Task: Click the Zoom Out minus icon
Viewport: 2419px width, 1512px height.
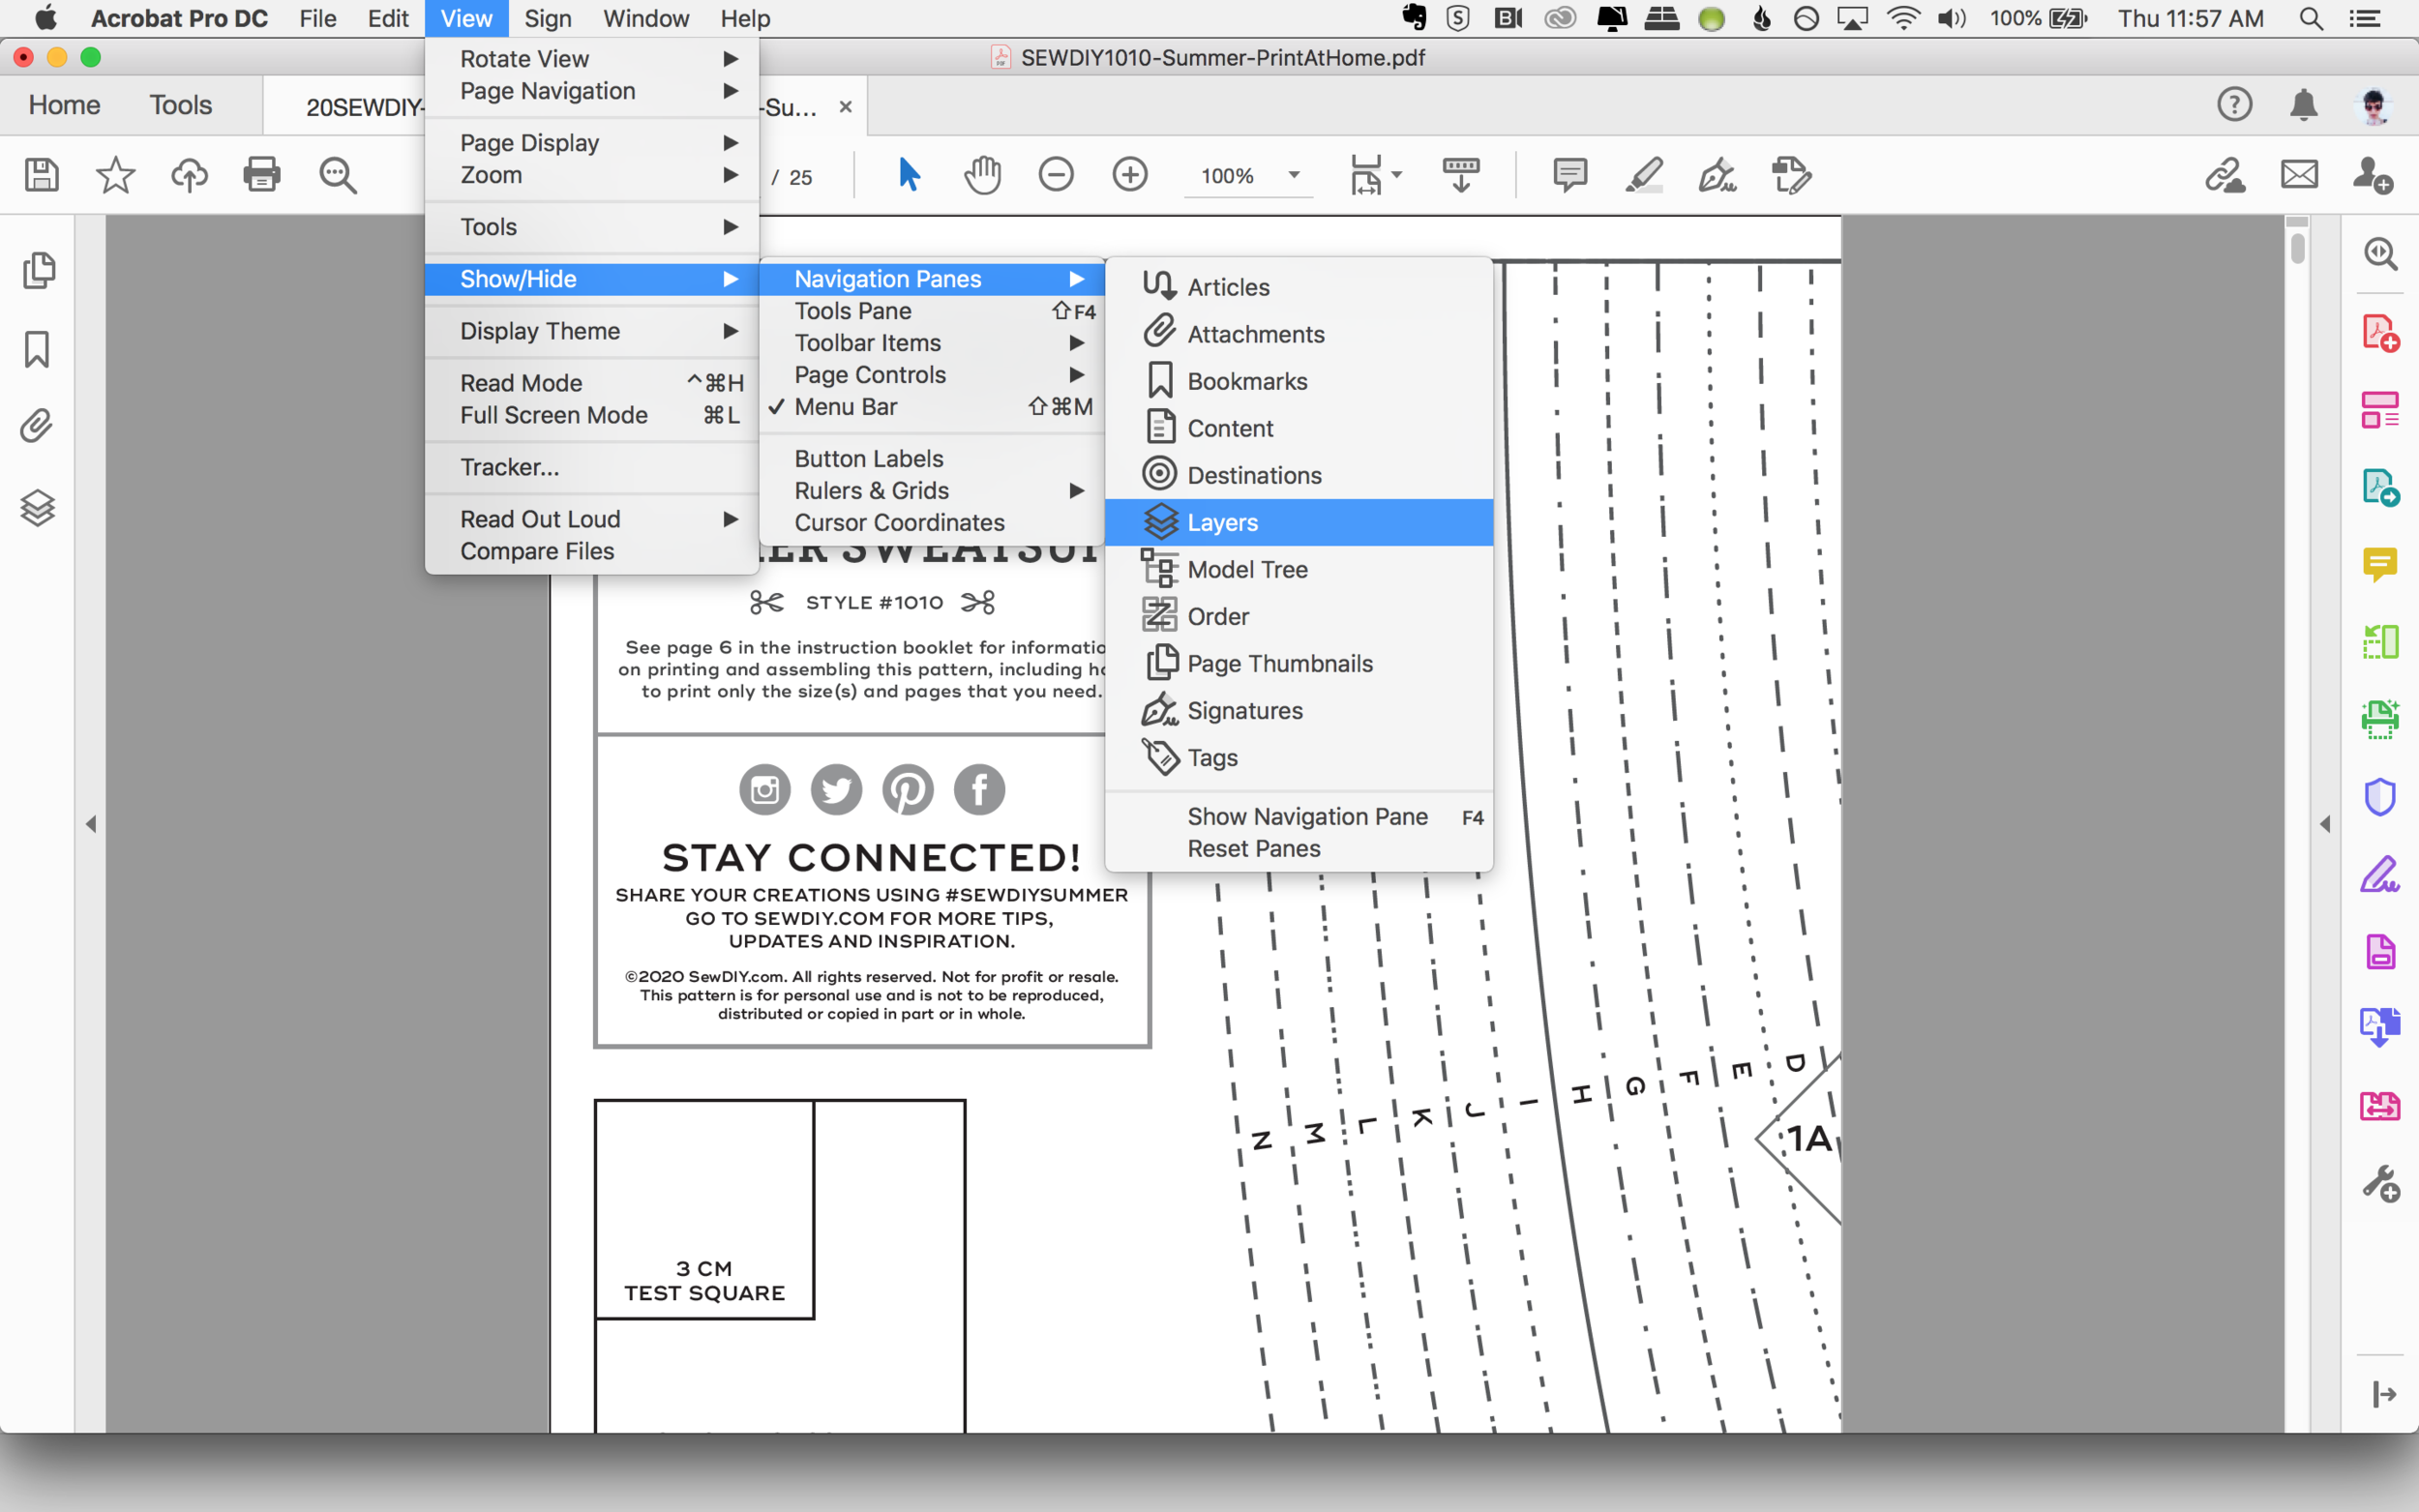Action: [1056, 175]
